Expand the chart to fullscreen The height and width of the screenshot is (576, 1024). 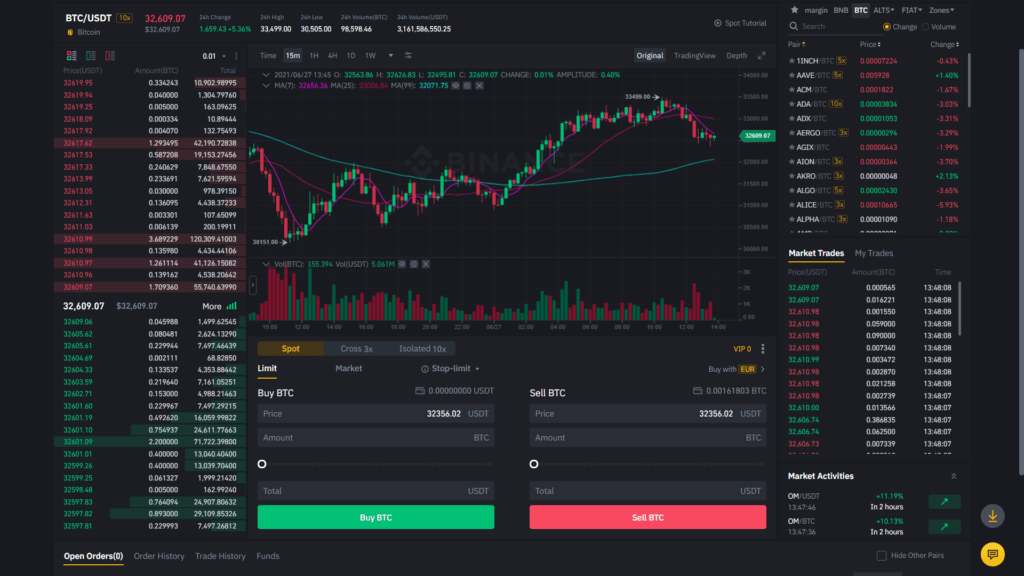[761, 56]
